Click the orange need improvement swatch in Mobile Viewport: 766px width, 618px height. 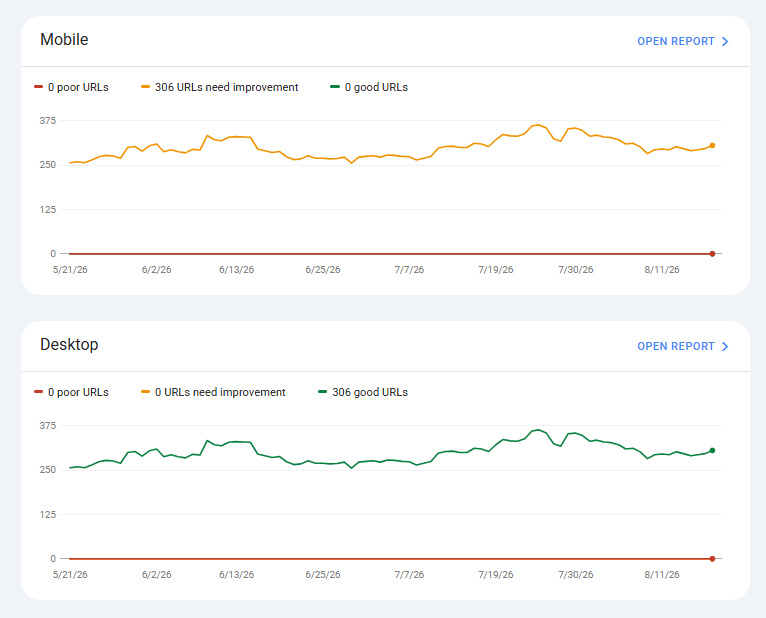point(145,87)
